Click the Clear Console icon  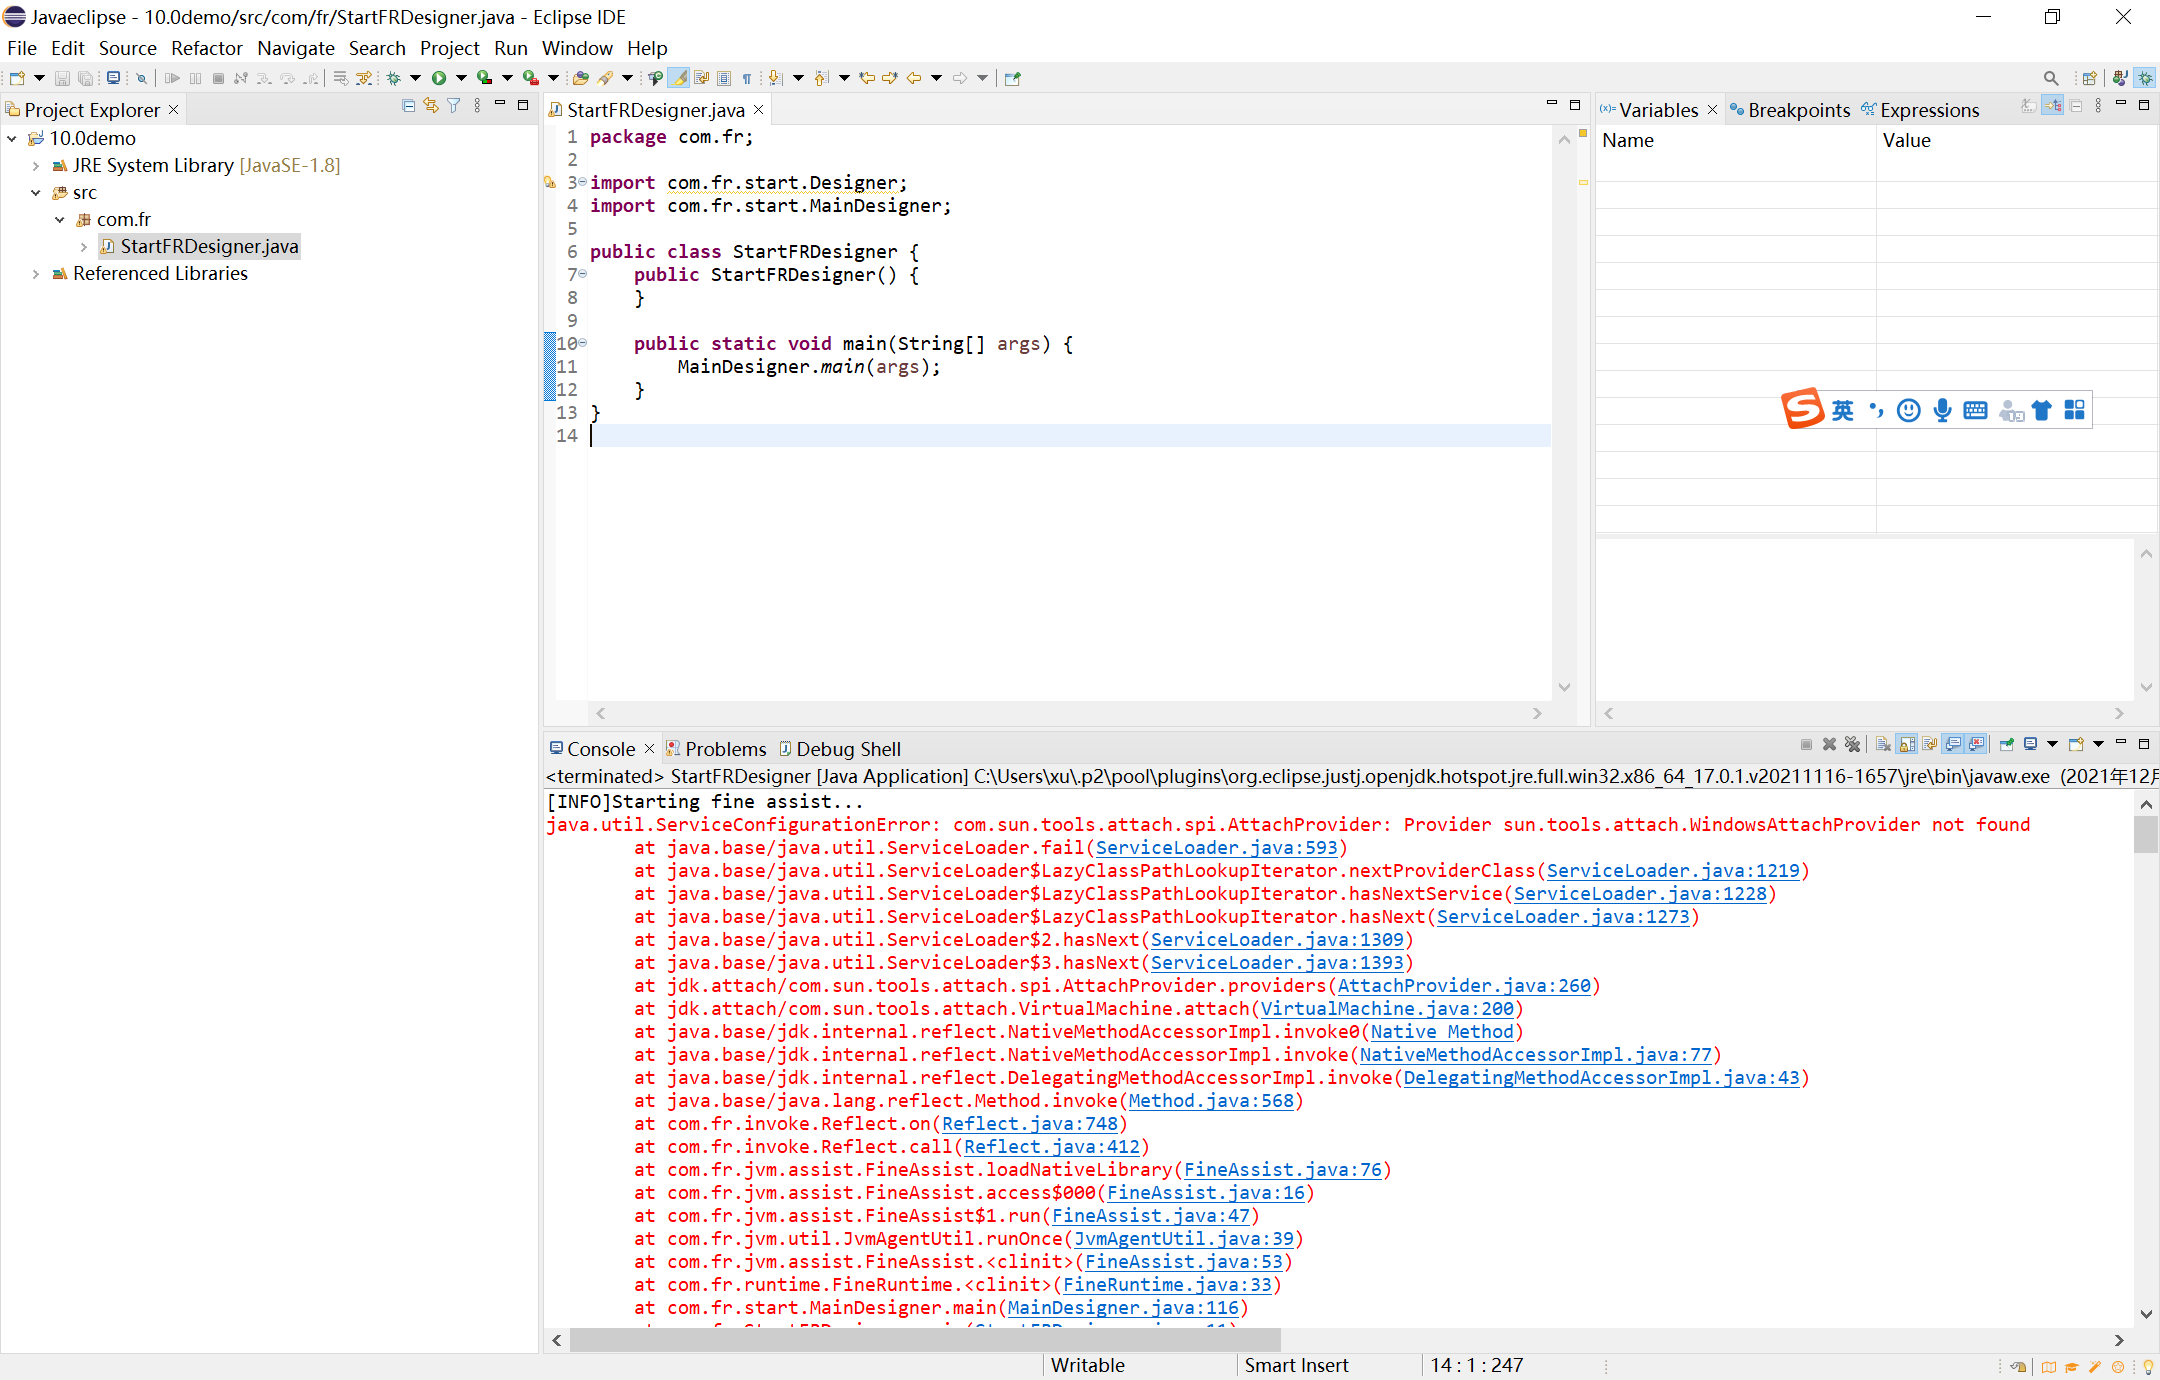[1883, 744]
